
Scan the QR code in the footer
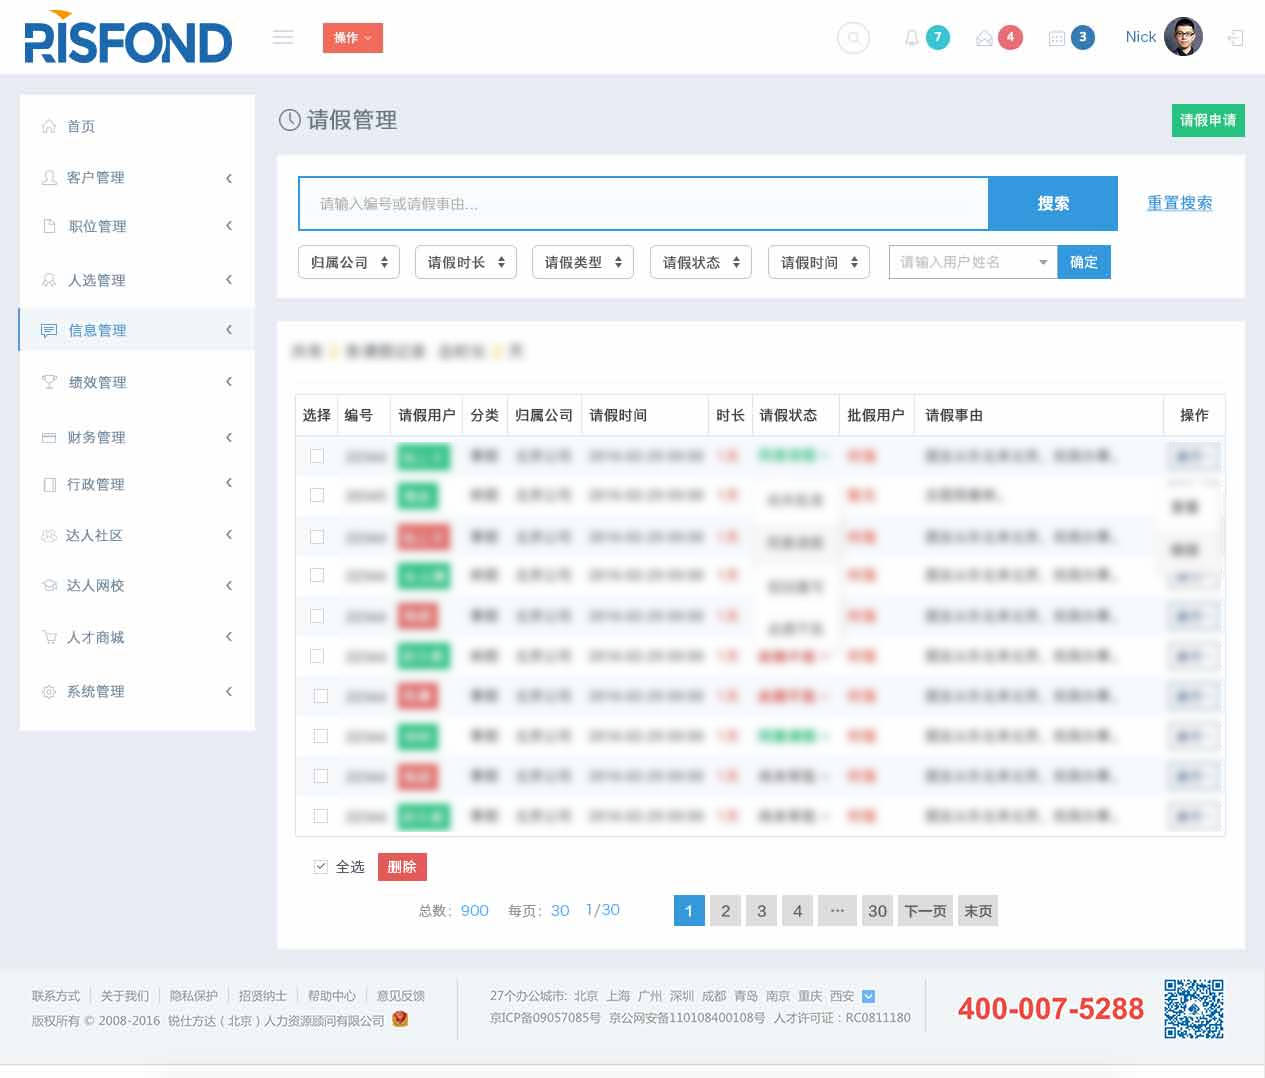coord(1193,1008)
